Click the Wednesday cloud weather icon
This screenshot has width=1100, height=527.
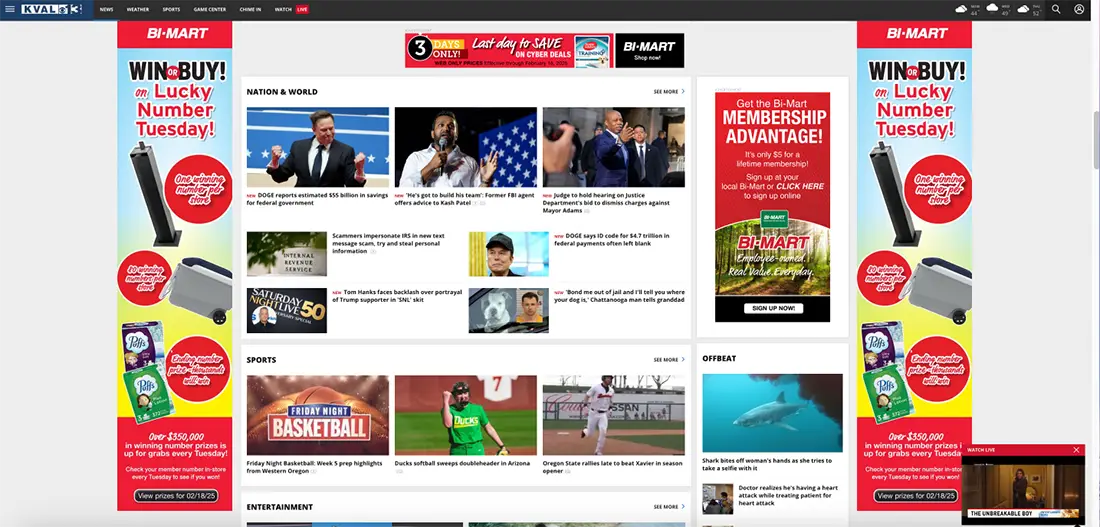coord(992,8)
